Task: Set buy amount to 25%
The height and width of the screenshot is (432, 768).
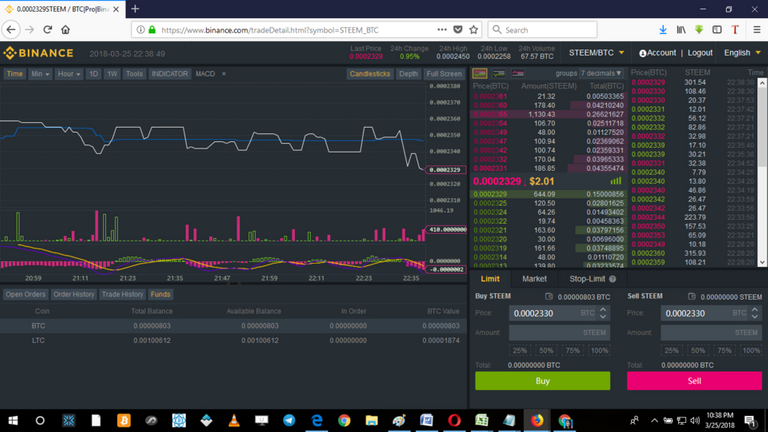Action: pos(519,351)
